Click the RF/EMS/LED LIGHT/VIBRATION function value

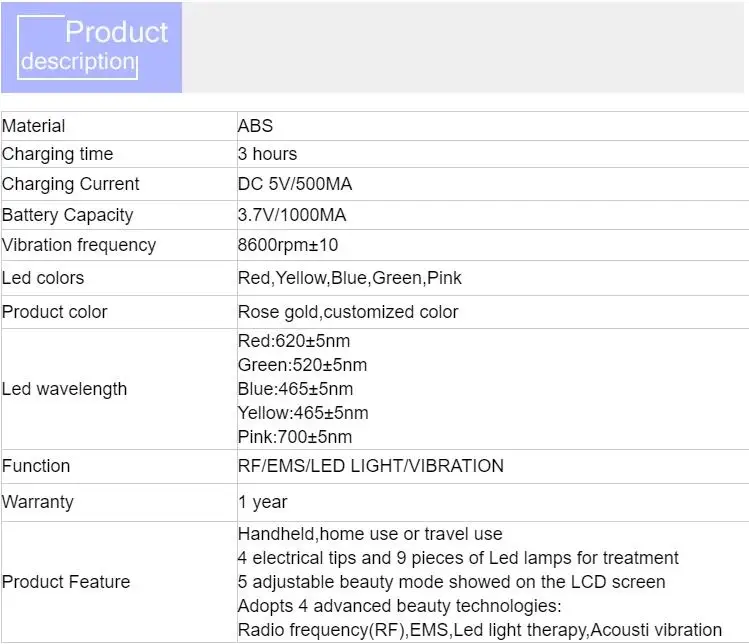(371, 466)
